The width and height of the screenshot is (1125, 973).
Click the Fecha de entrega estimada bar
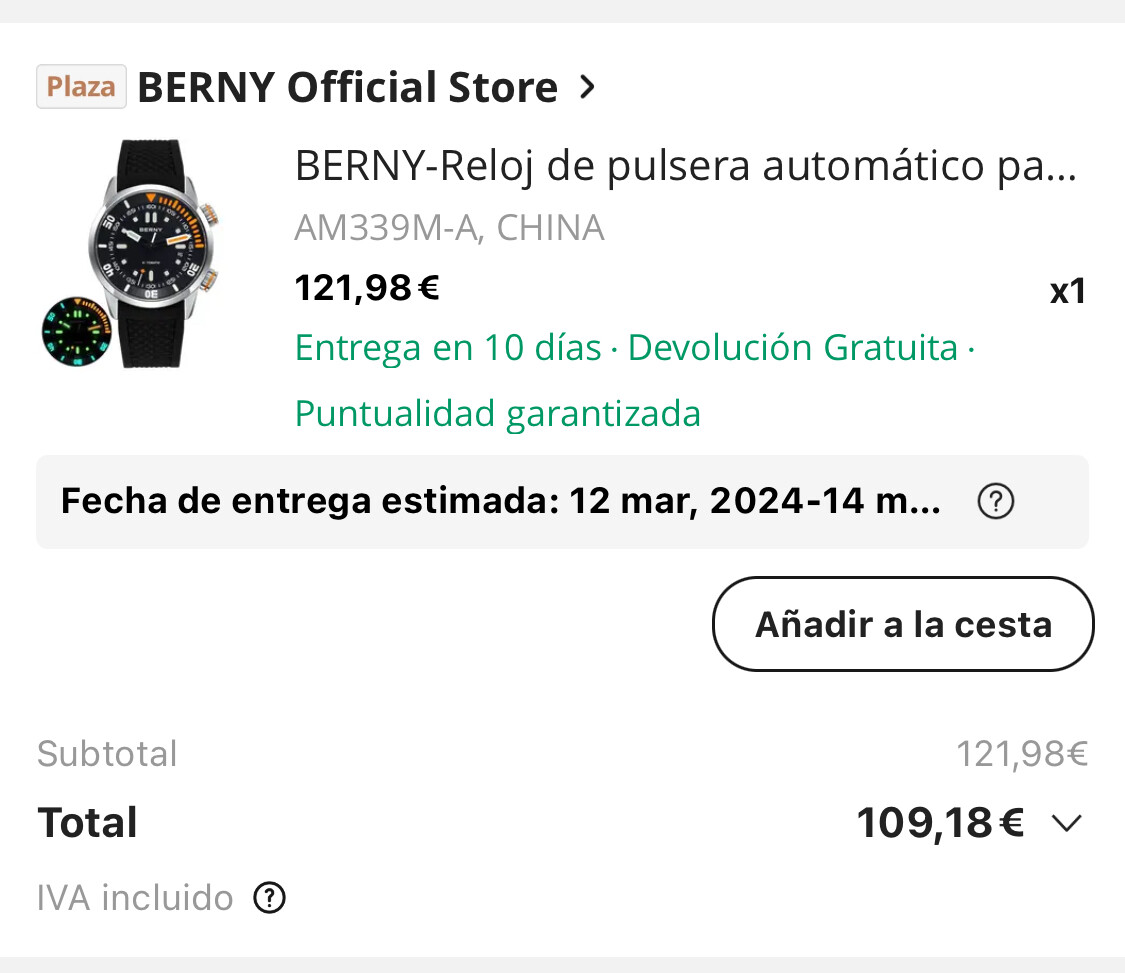point(500,501)
